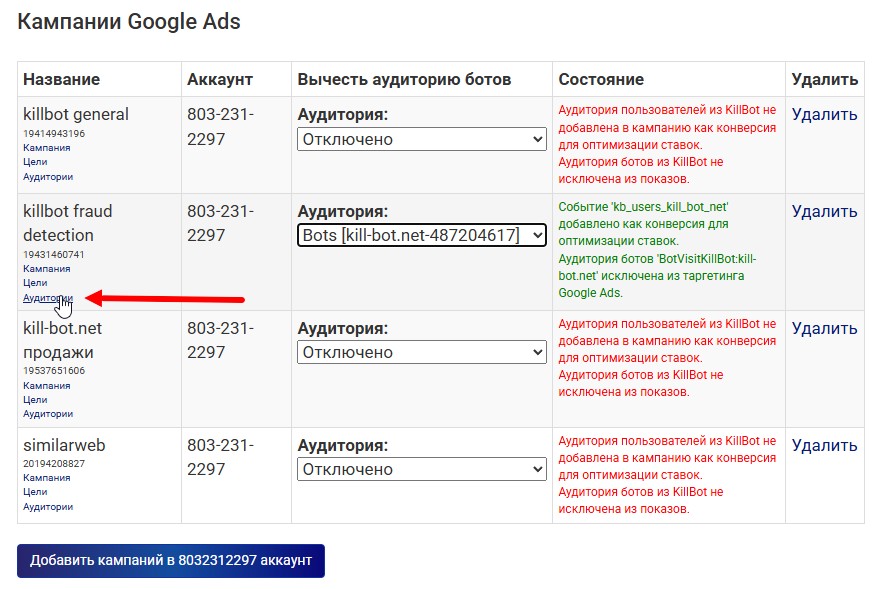
Task: Click campaign ID 19431460741
Action: click(54, 254)
